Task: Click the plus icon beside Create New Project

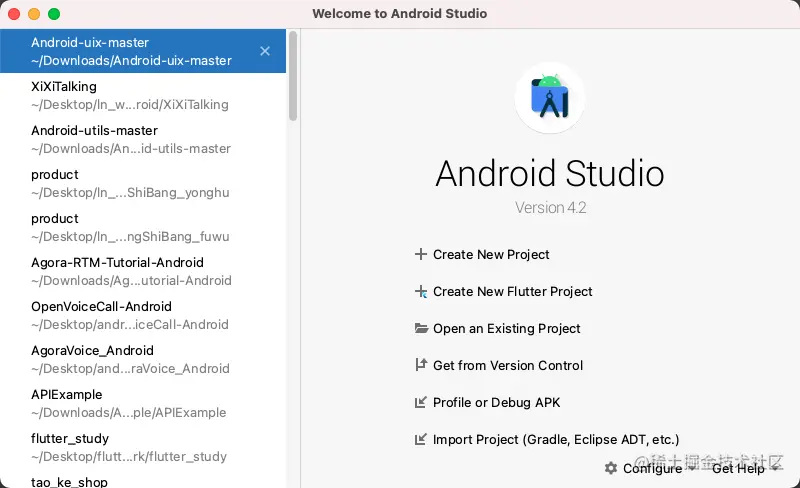Action: click(420, 254)
